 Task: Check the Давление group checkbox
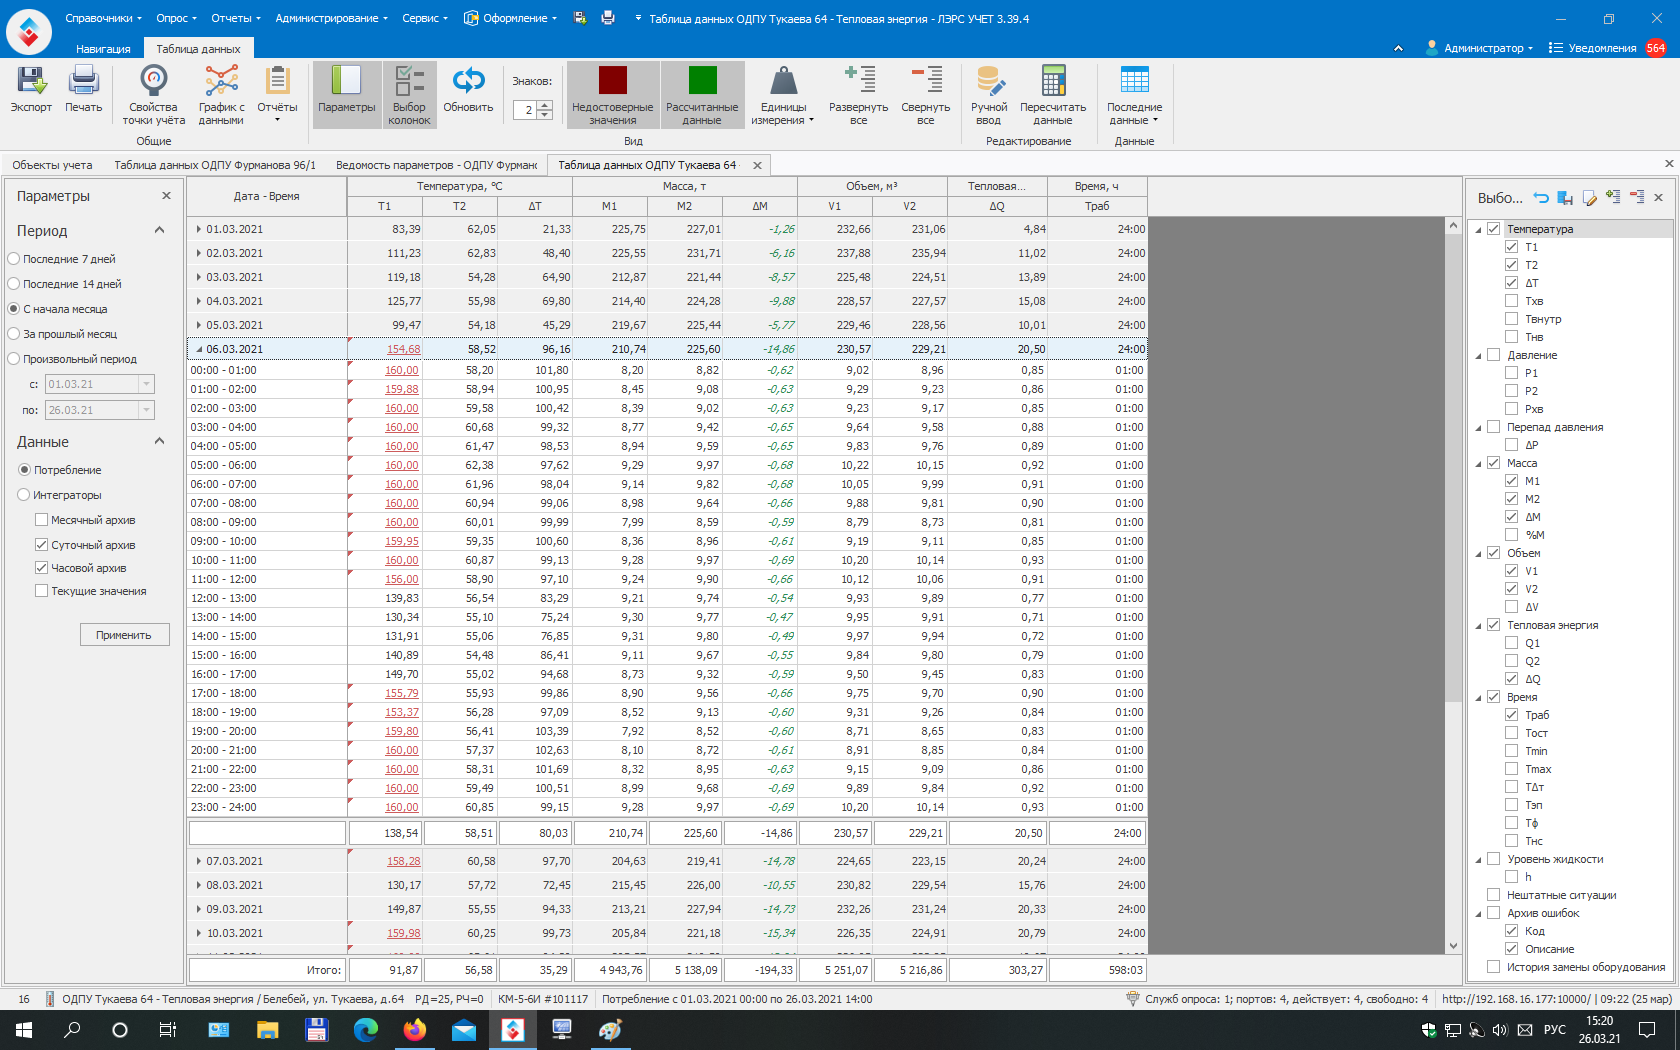(x=1493, y=355)
